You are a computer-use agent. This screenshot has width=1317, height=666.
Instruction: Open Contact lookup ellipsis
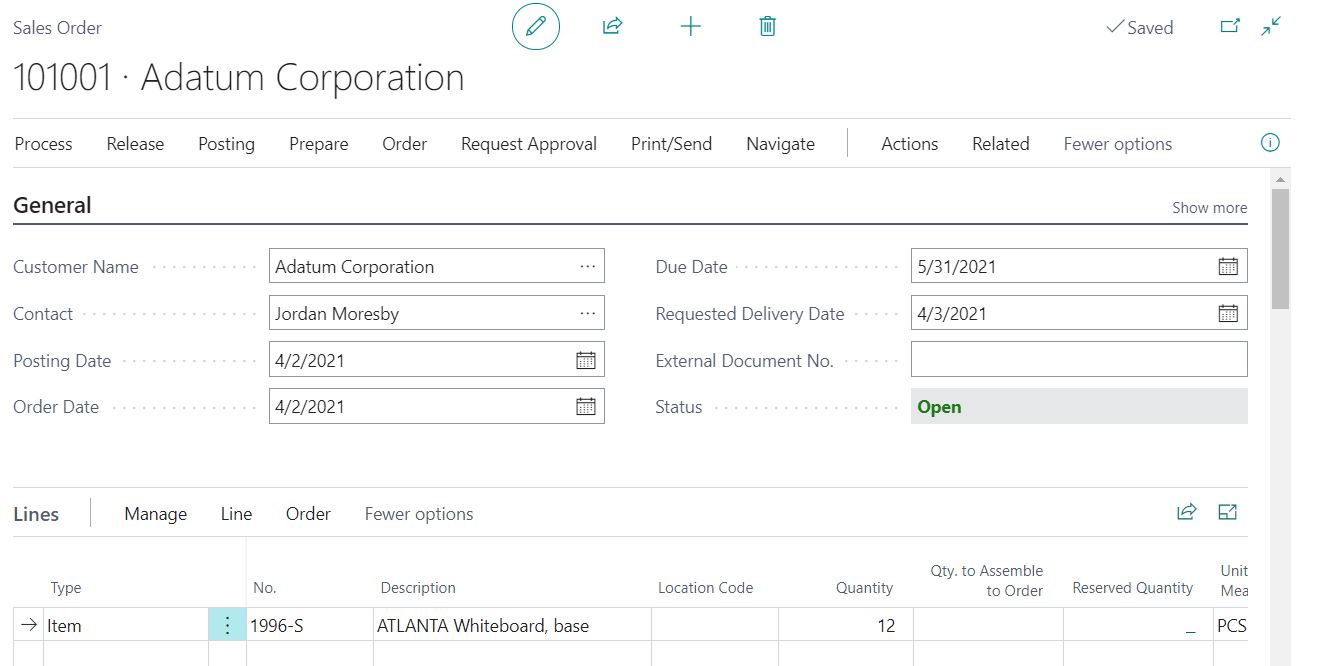pyautogui.click(x=587, y=313)
